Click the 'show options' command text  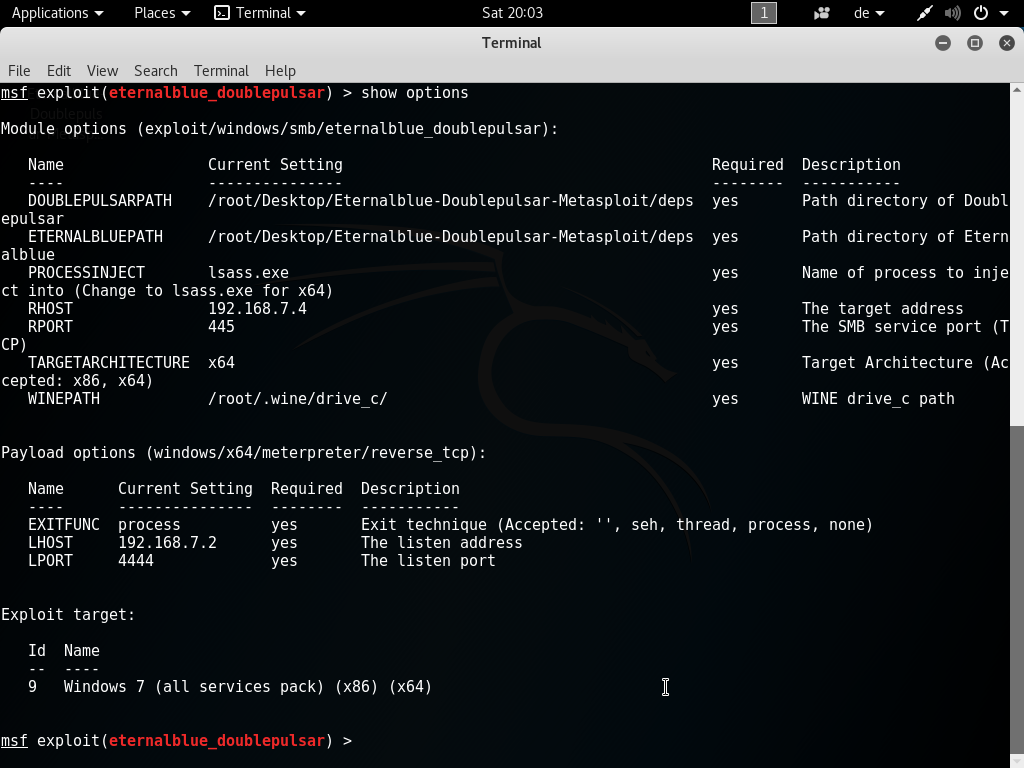(415, 93)
